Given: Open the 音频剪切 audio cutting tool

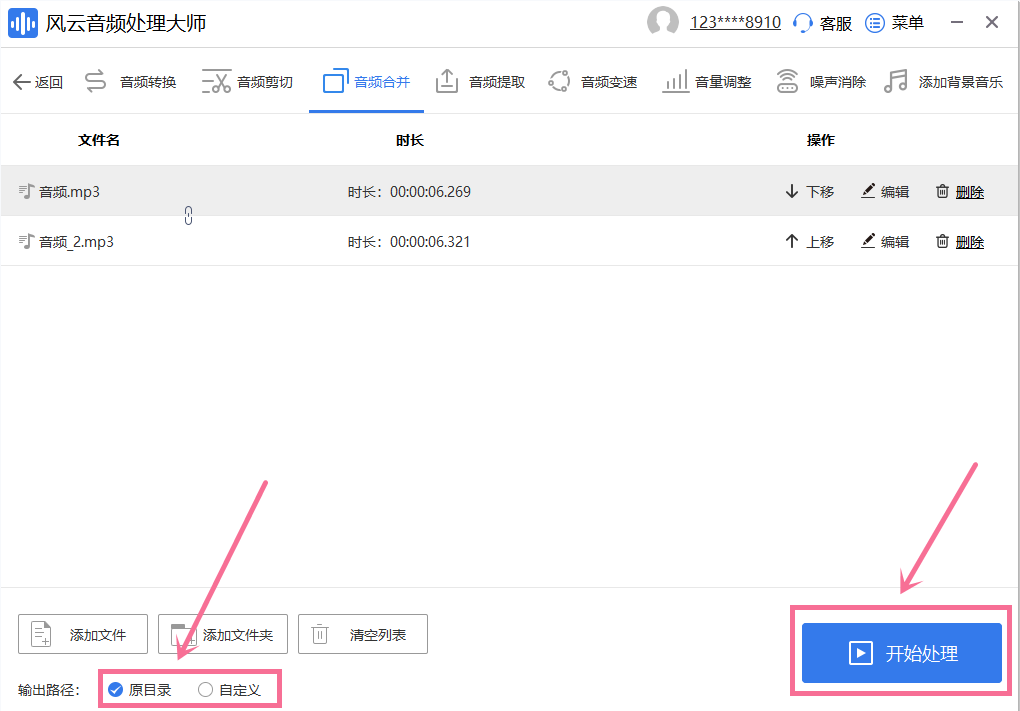Looking at the screenshot, I should point(247,82).
